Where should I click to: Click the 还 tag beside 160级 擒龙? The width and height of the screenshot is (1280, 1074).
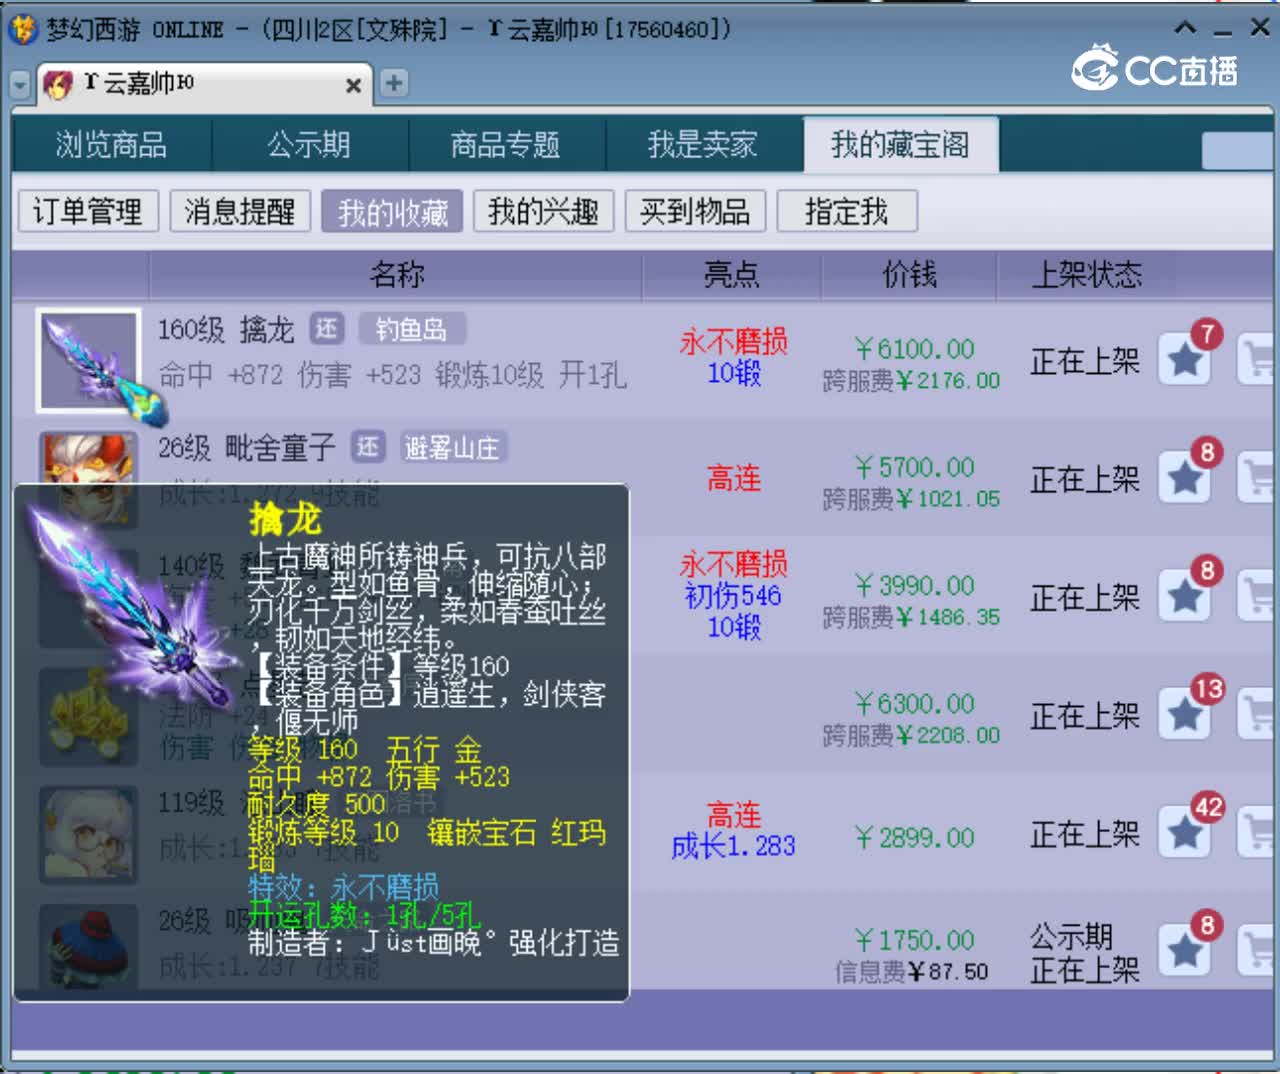327,329
